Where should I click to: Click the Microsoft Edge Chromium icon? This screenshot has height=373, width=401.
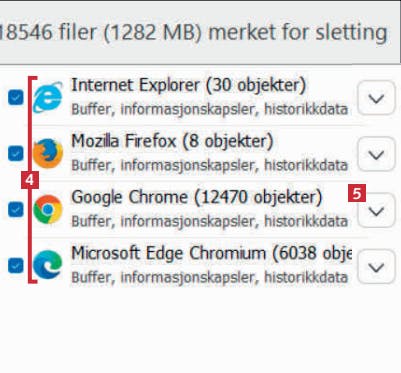48,265
